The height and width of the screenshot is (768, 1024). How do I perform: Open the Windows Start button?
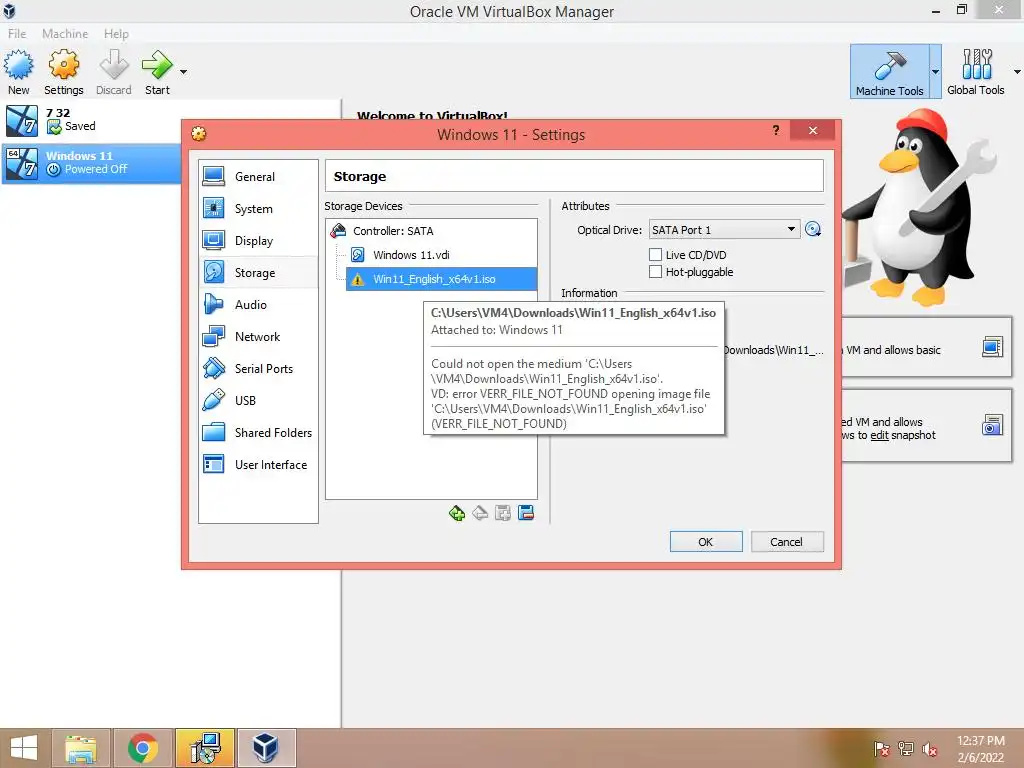24,748
